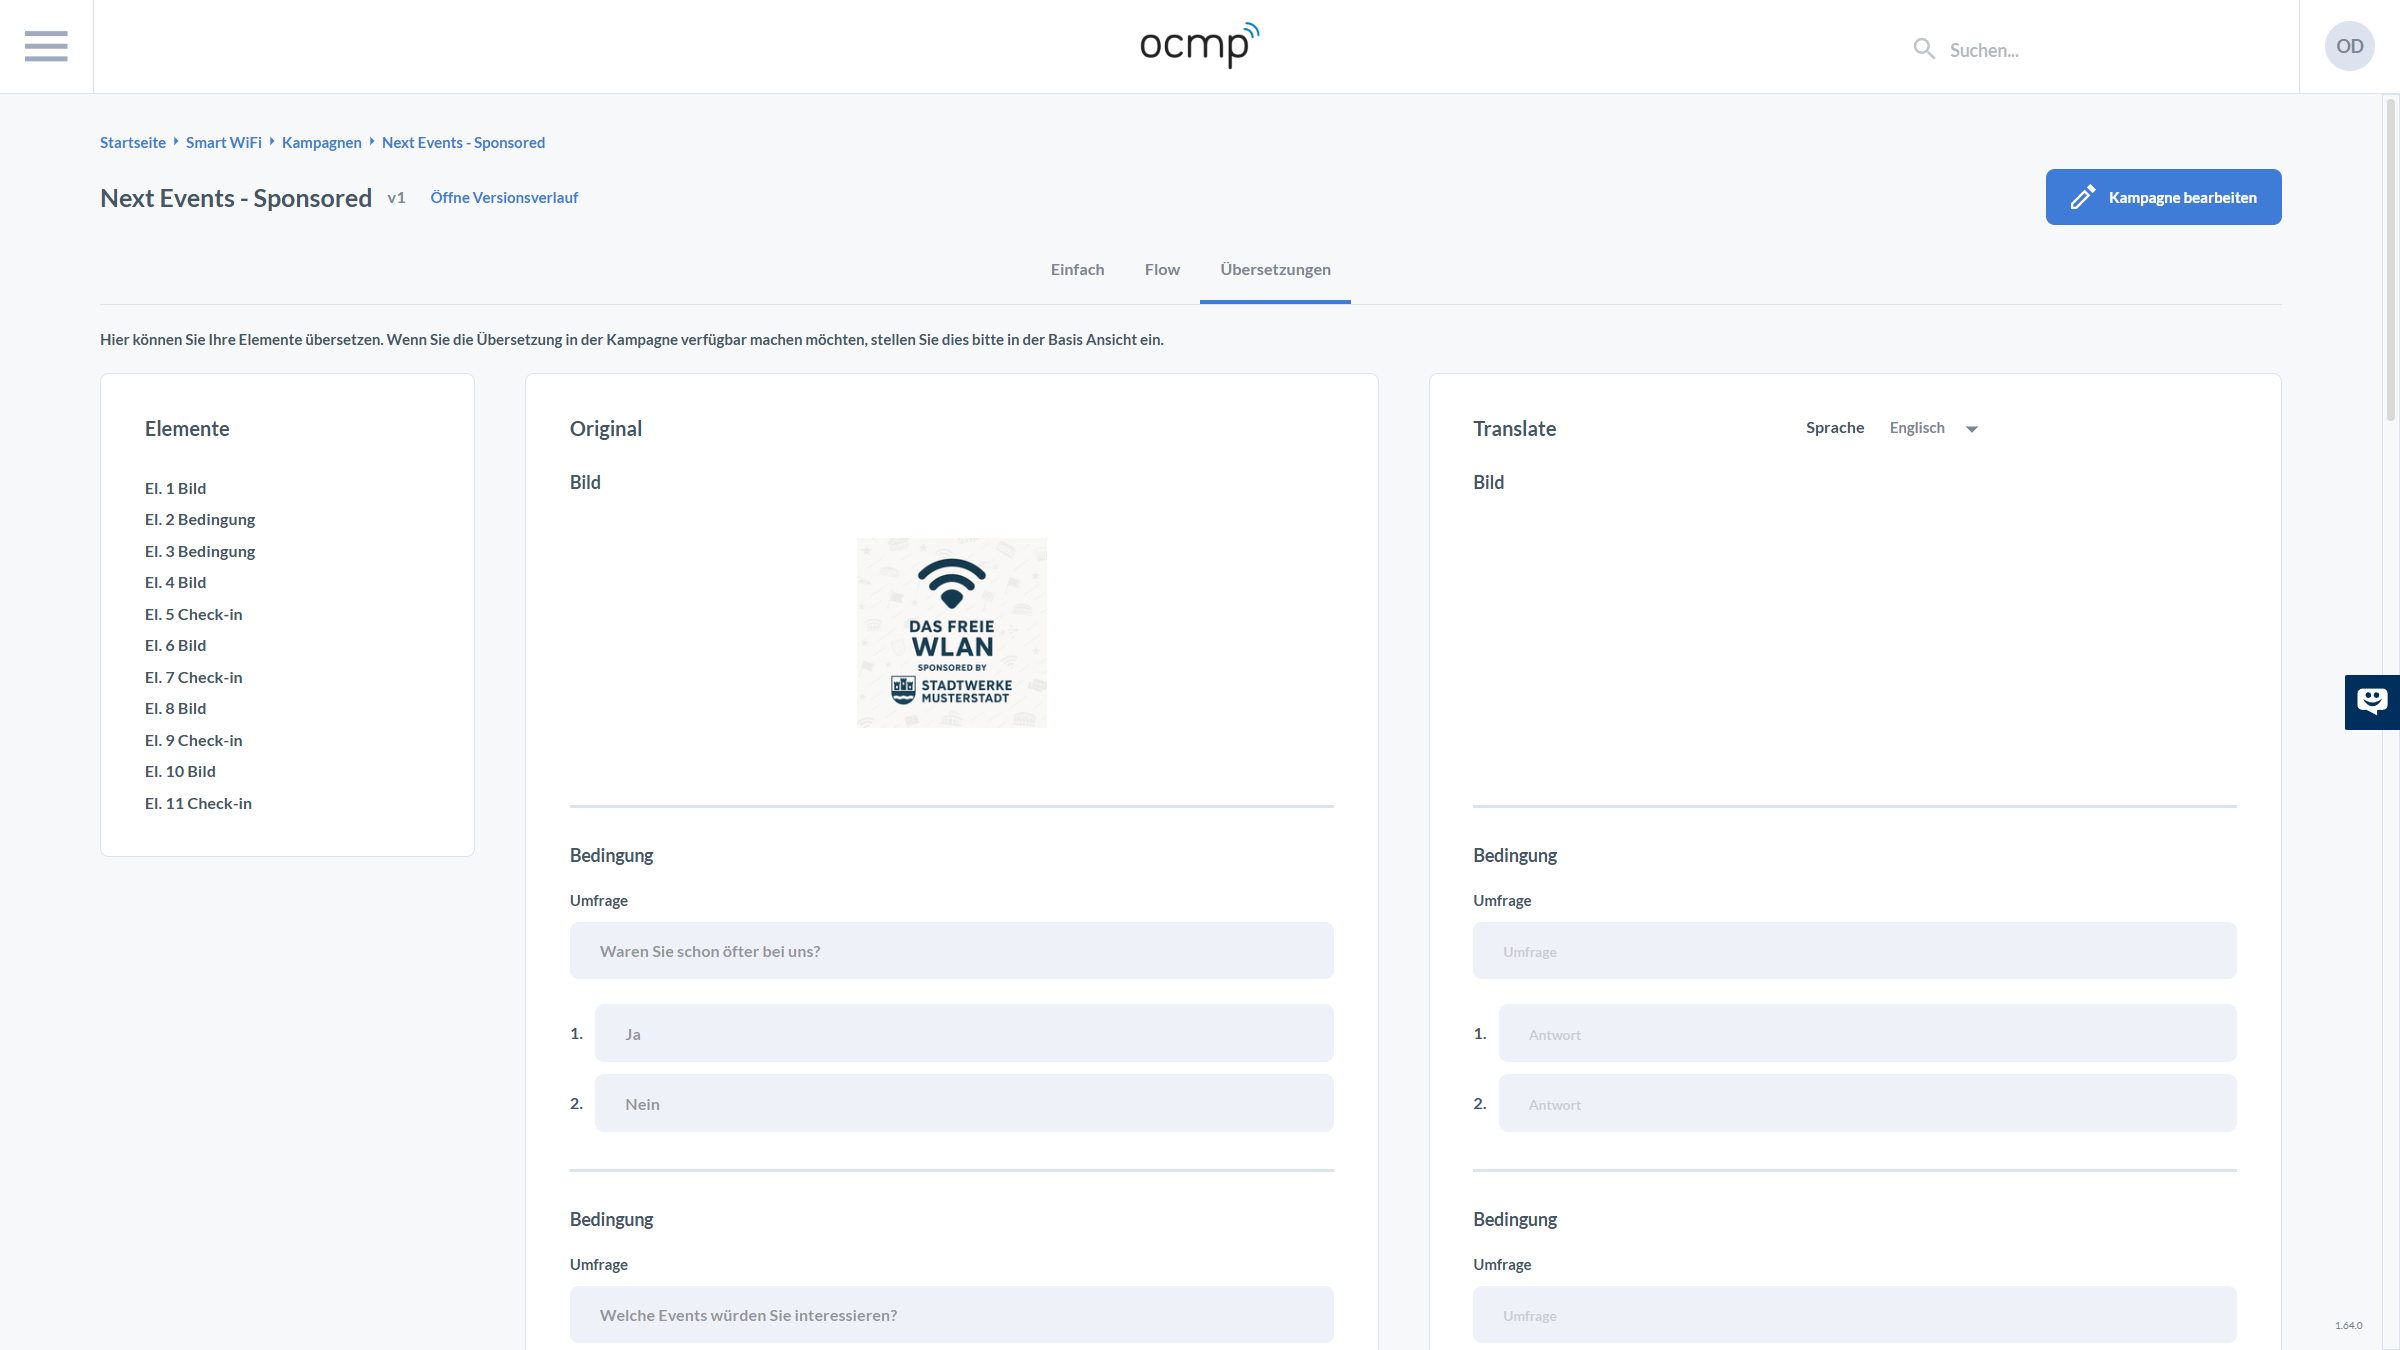Go to Kampagnen breadcrumb
Viewport: 2400px width, 1350px height.
tap(321, 142)
